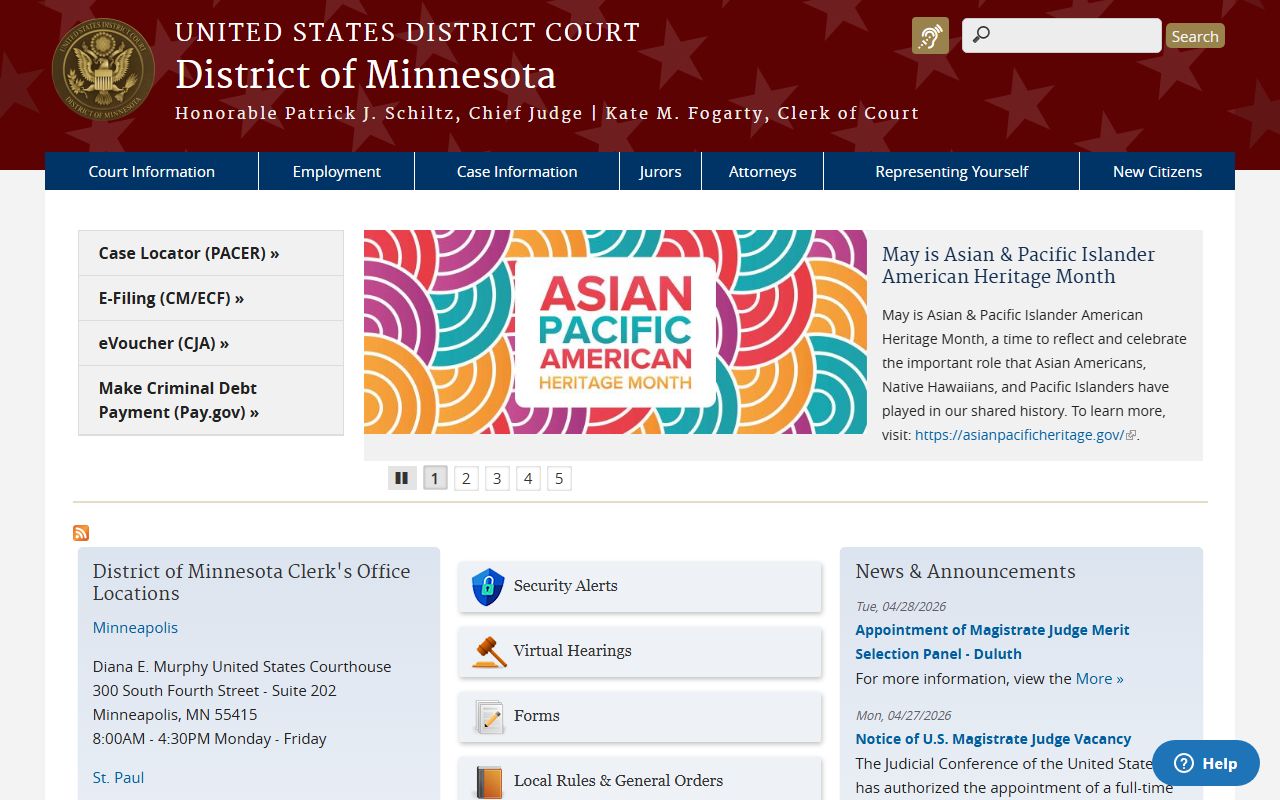Open the Employment menu
The height and width of the screenshot is (800, 1280).
[x=337, y=171]
